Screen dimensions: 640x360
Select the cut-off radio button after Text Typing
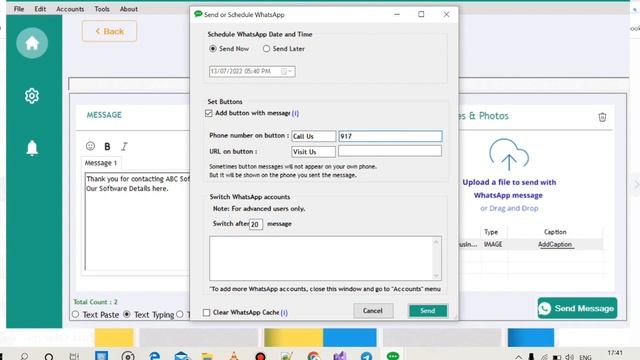(x=180, y=315)
